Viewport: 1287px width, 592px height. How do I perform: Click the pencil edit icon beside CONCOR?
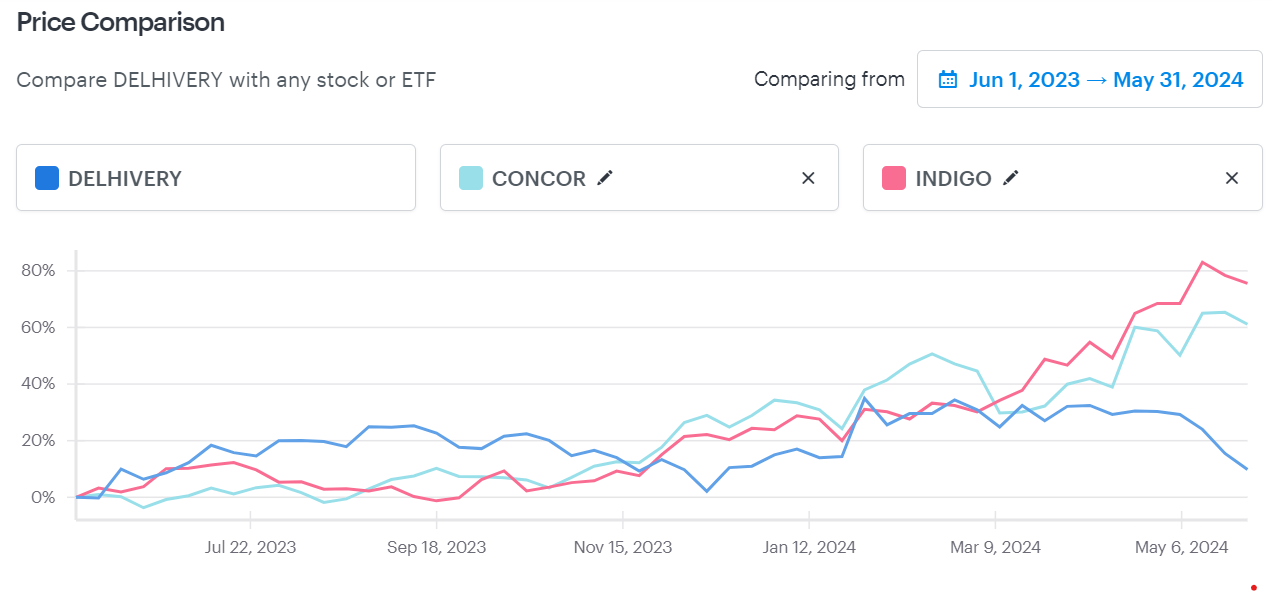click(605, 177)
